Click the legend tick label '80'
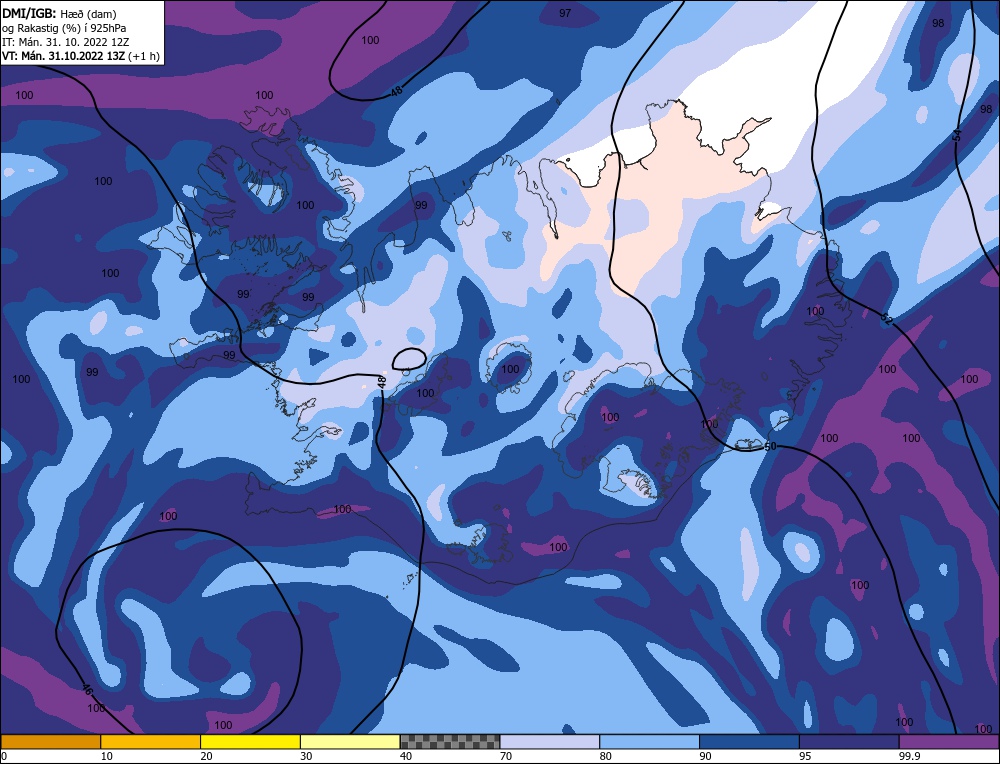 (606, 756)
